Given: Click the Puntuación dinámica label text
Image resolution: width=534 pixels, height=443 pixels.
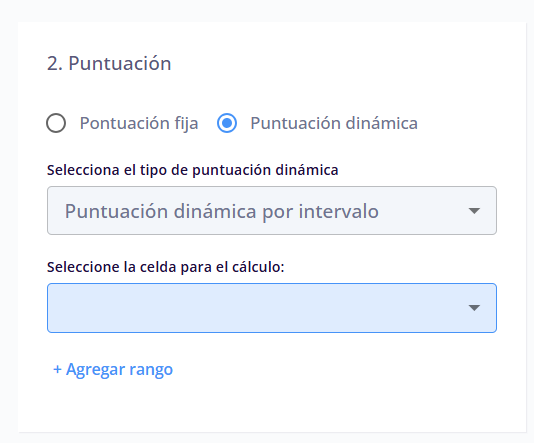Looking at the screenshot, I should [x=334, y=123].
